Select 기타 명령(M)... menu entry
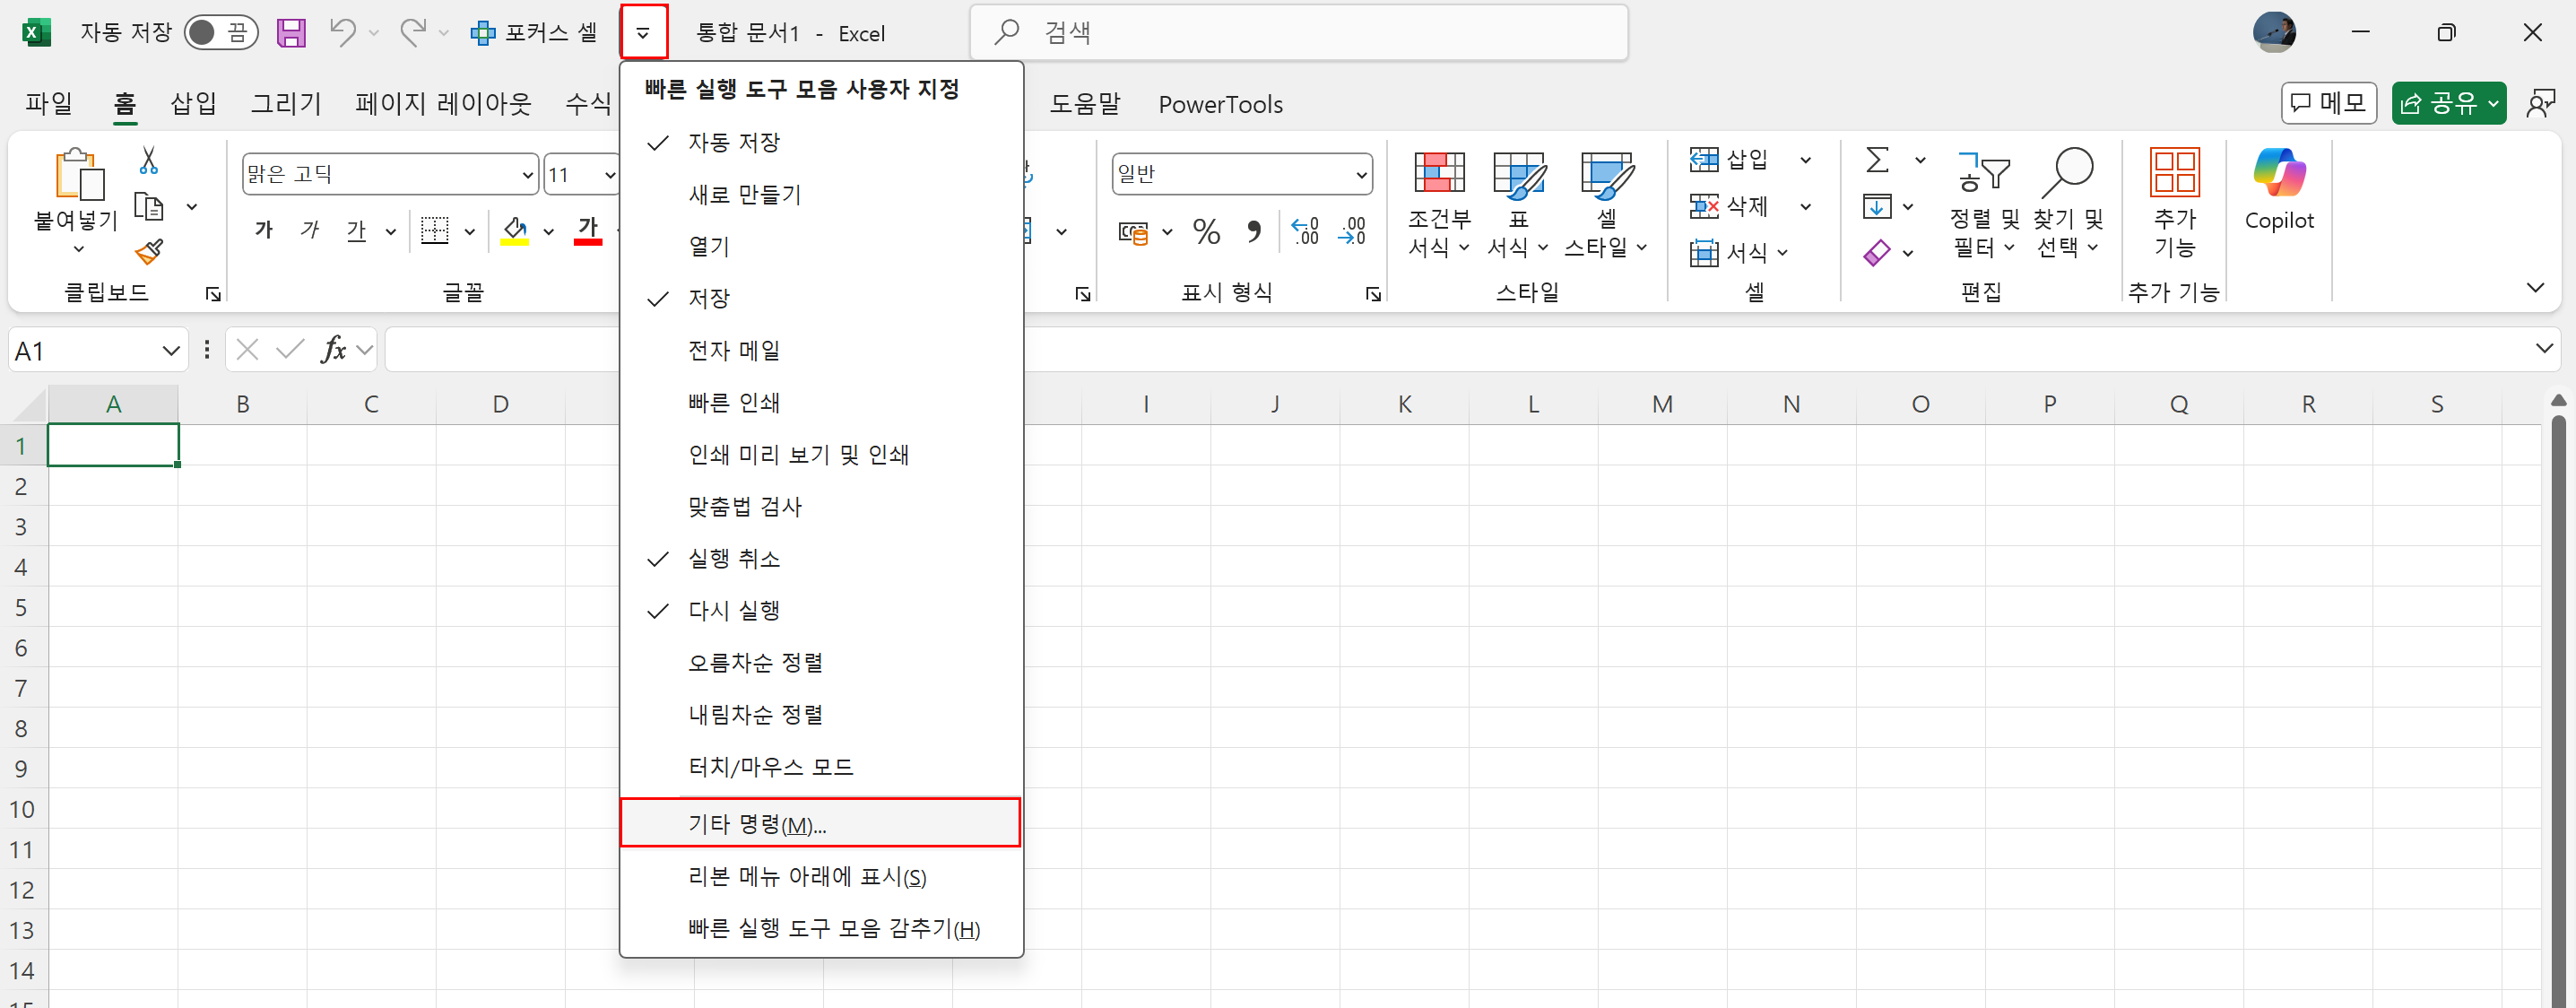 point(757,824)
